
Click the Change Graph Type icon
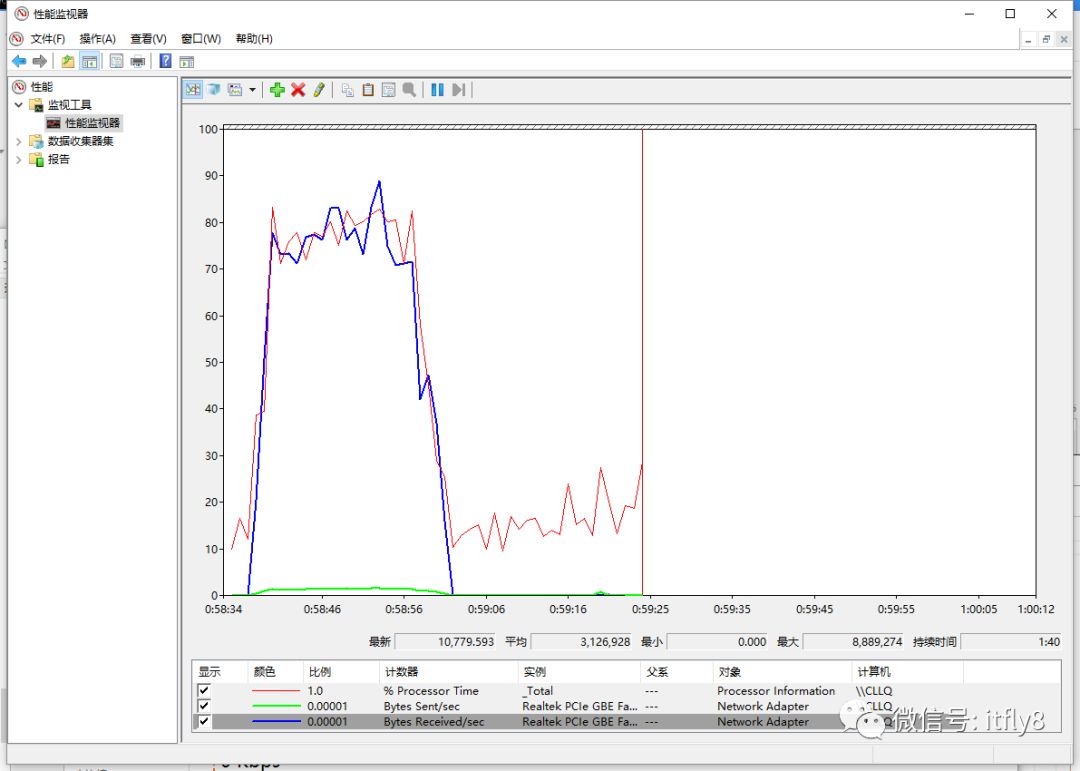(x=235, y=90)
